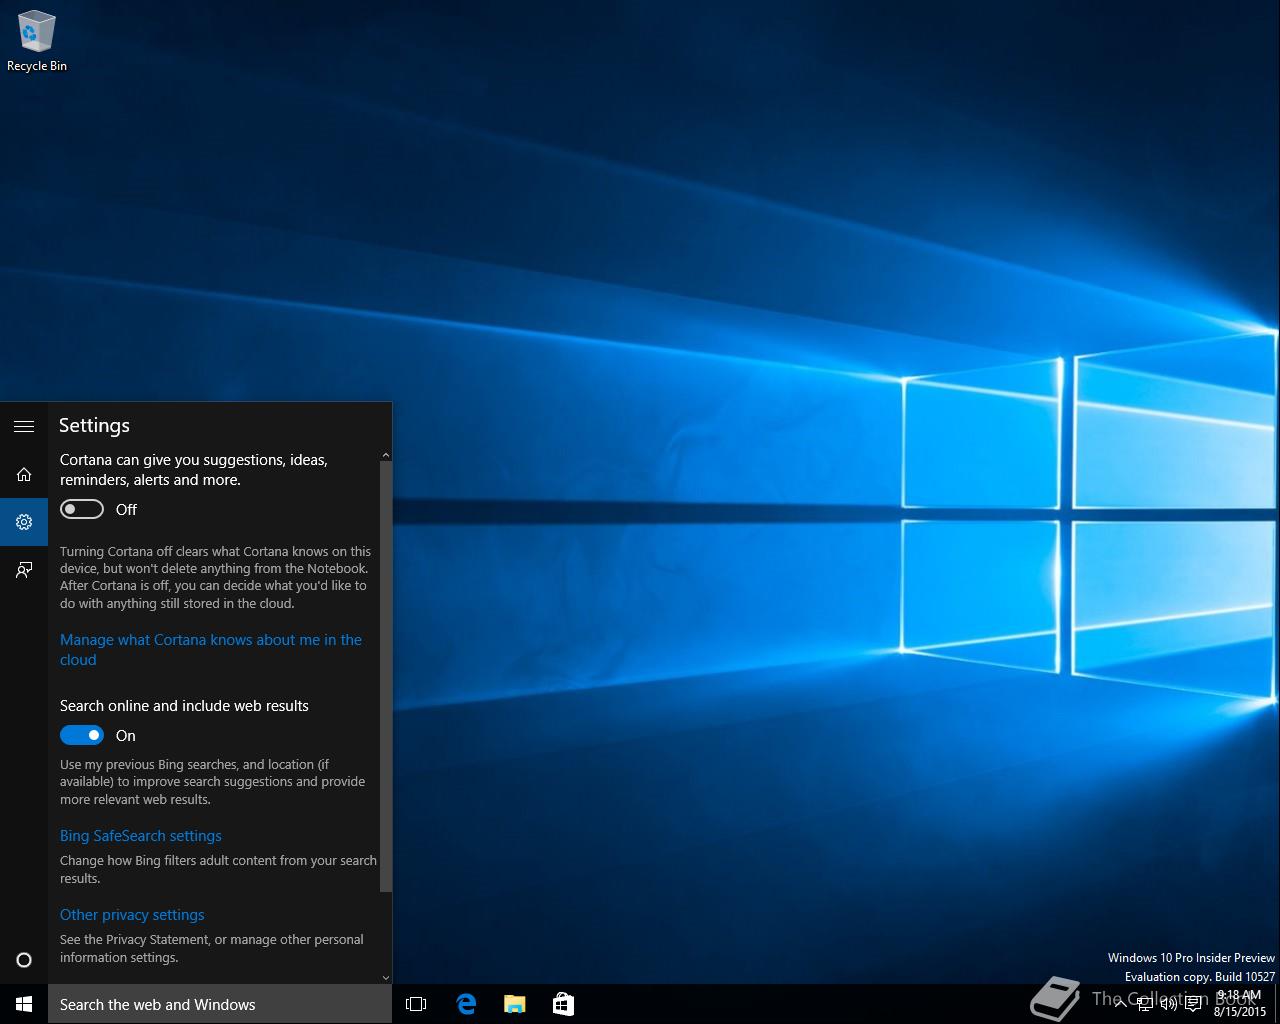Turn off Search online web results toggle
This screenshot has height=1024, width=1280.
coord(82,735)
